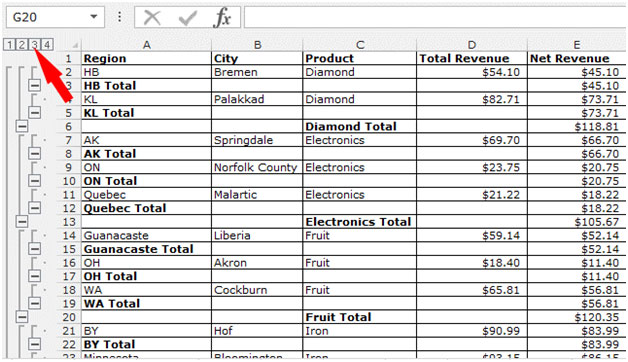Click the Cancel (X) formula bar icon

[x=152, y=18]
